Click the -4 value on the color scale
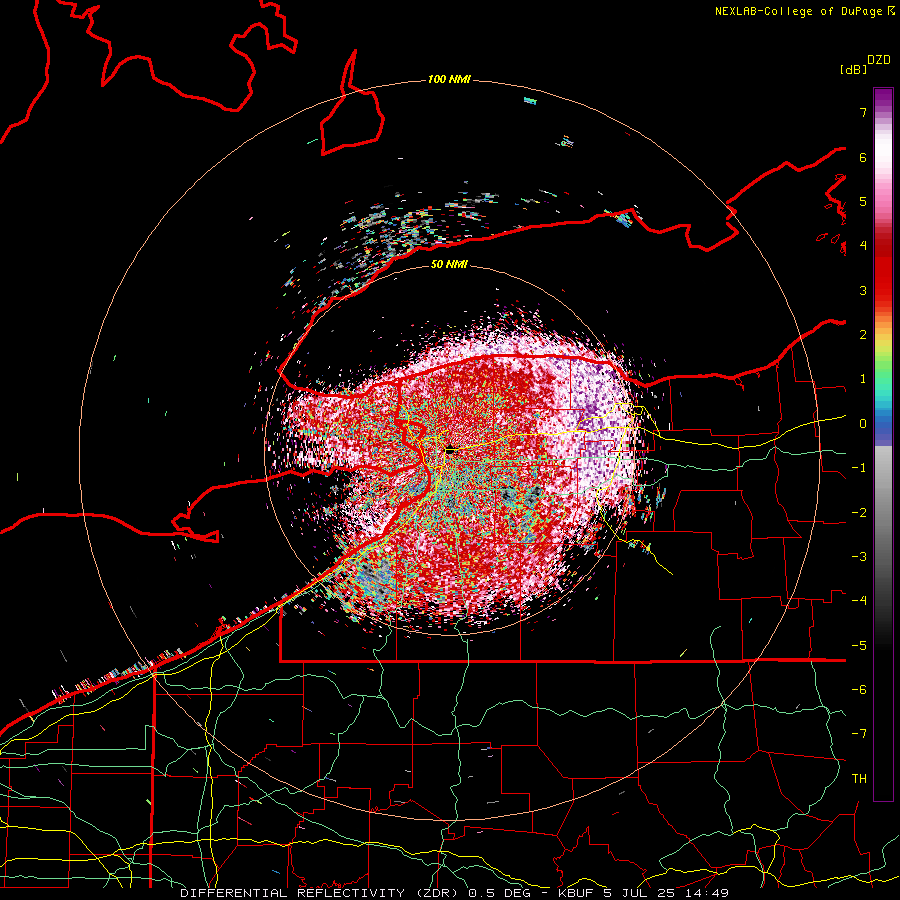 coord(859,601)
